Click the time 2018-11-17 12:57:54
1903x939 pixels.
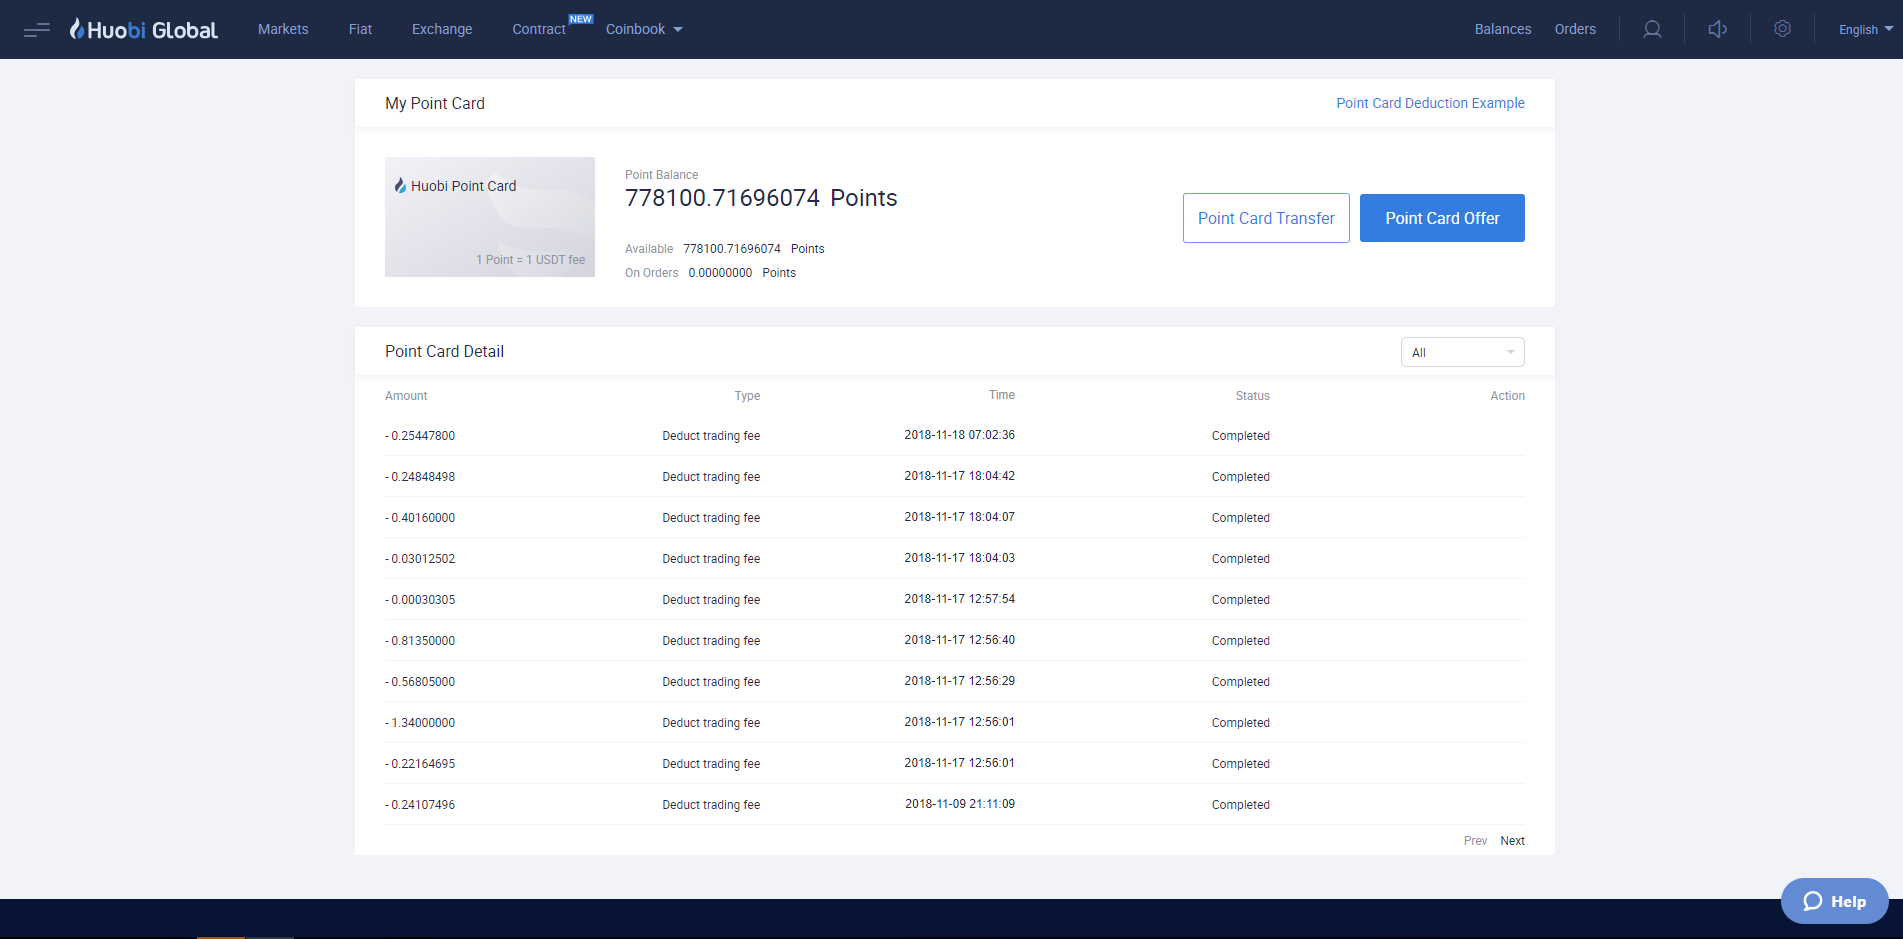click(x=960, y=599)
